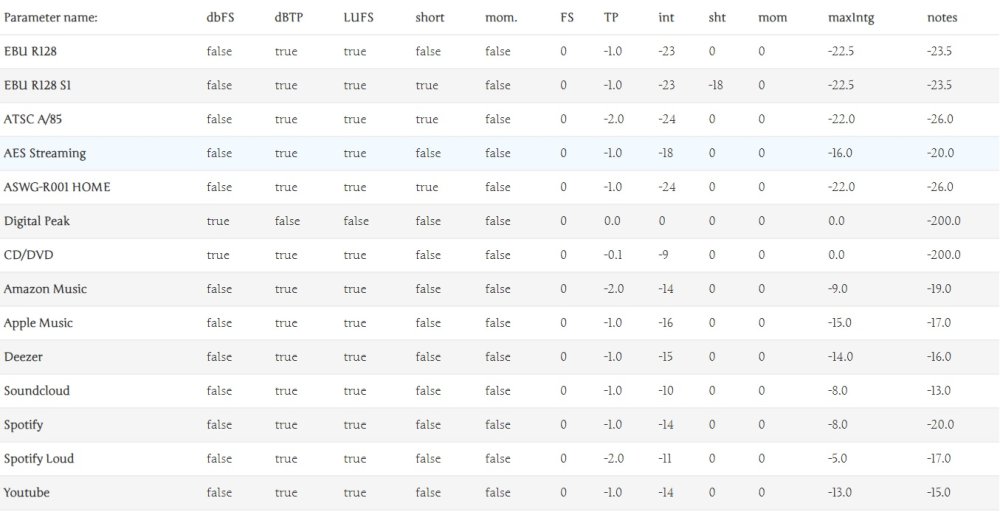Select the -5.0 maxIntg value for Spotify Loud
Image resolution: width=1000 pixels, height=512 pixels.
coord(840,459)
